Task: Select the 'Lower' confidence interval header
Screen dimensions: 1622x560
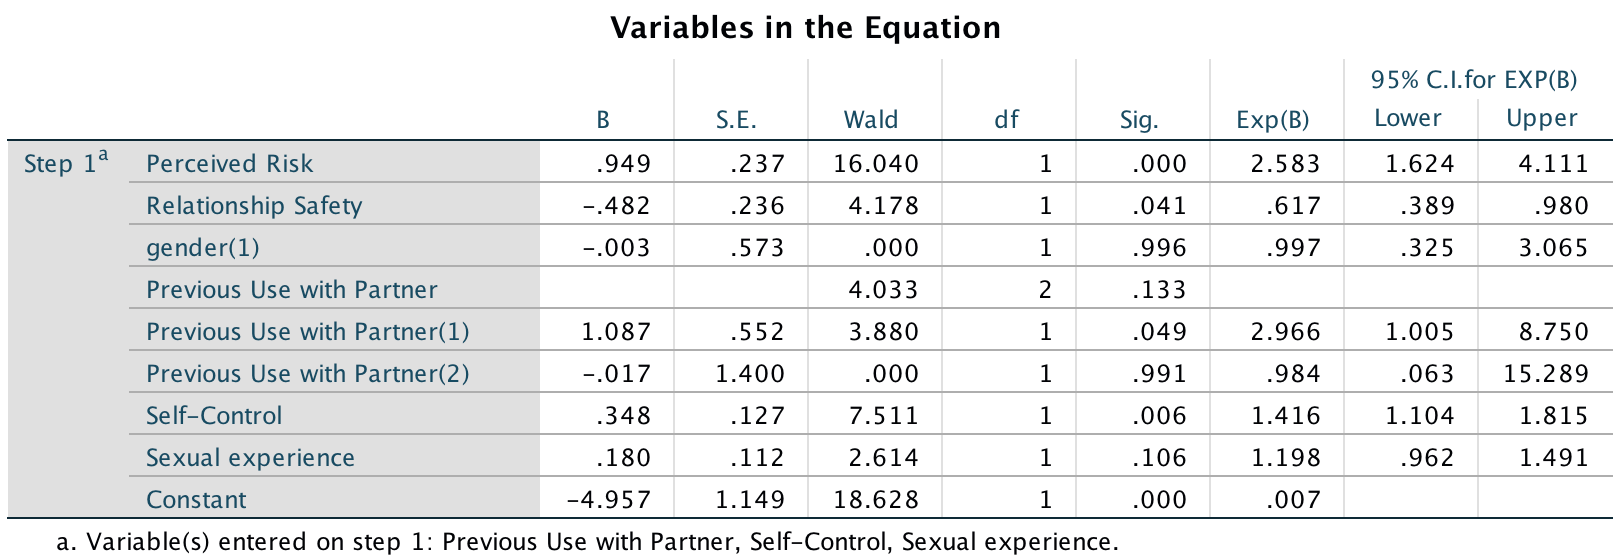Action: tap(1407, 118)
